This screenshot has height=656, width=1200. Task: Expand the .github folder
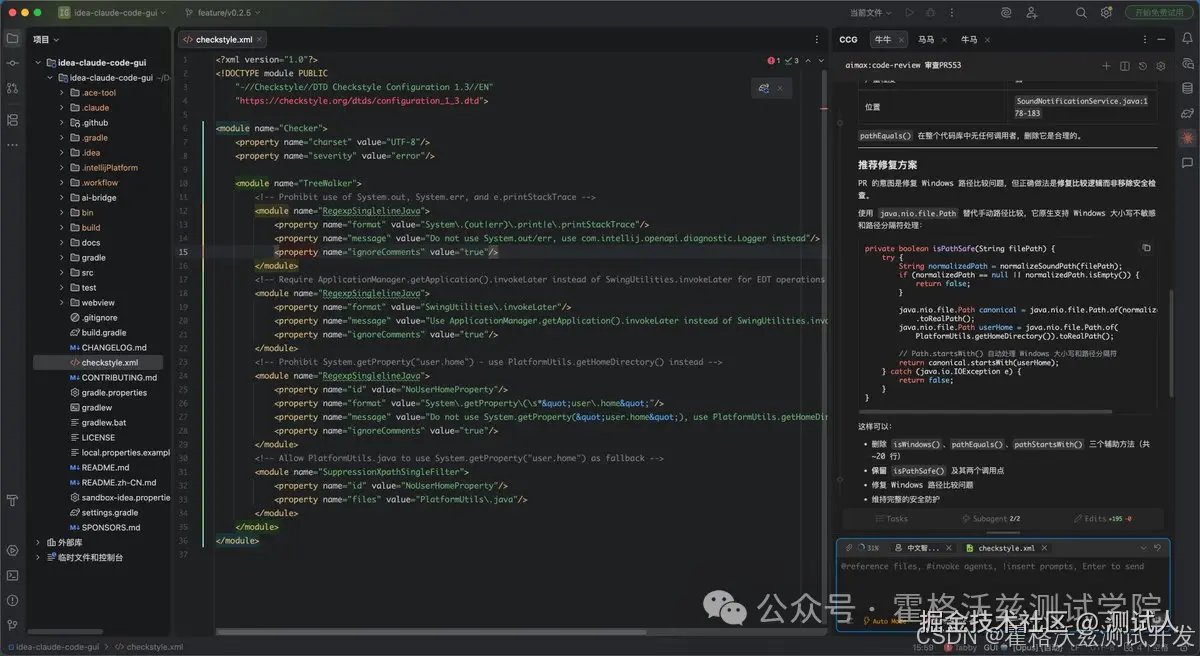click(x=60, y=123)
